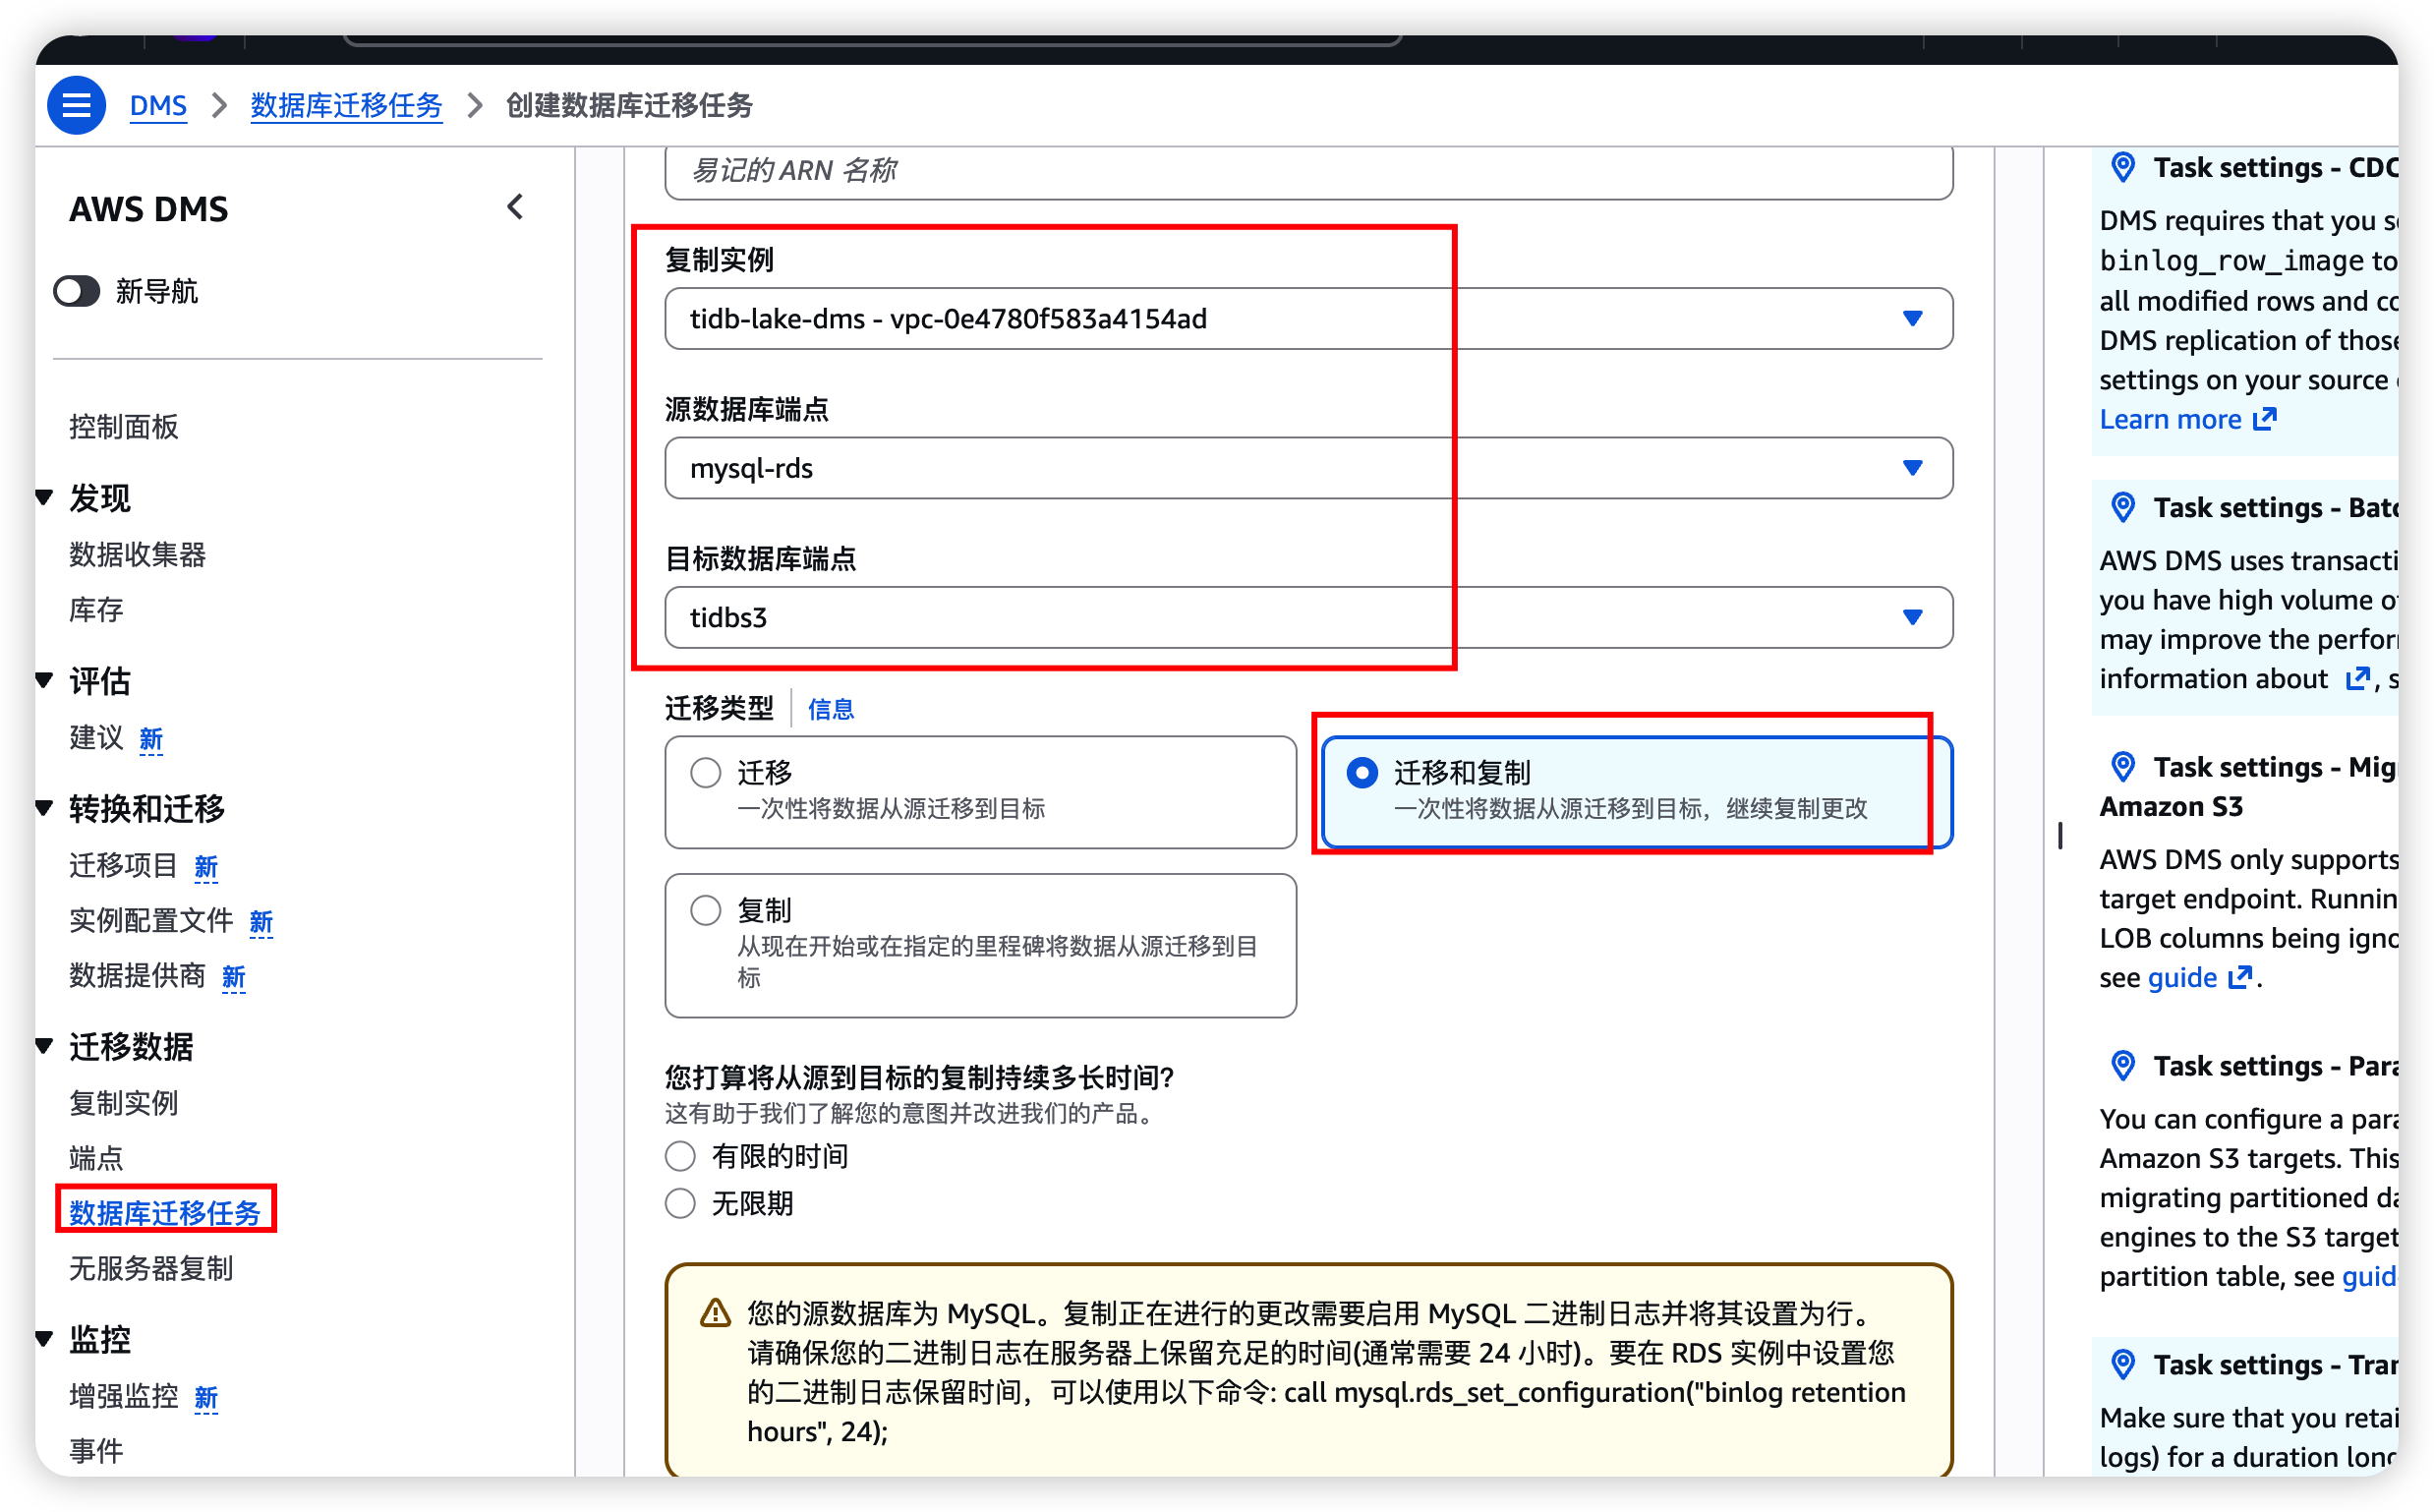The height and width of the screenshot is (1512, 2434).
Task: Click the external link icon beside guide
Action: pyautogui.click(x=2241, y=977)
